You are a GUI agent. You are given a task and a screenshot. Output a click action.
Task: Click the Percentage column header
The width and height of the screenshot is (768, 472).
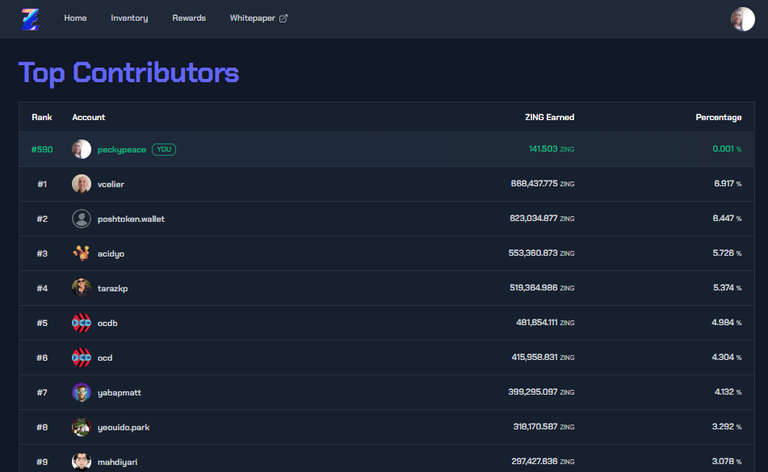(x=719, y=117)
